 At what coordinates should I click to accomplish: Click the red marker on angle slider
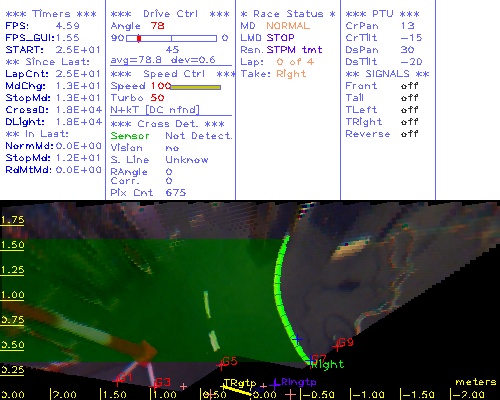139,38
